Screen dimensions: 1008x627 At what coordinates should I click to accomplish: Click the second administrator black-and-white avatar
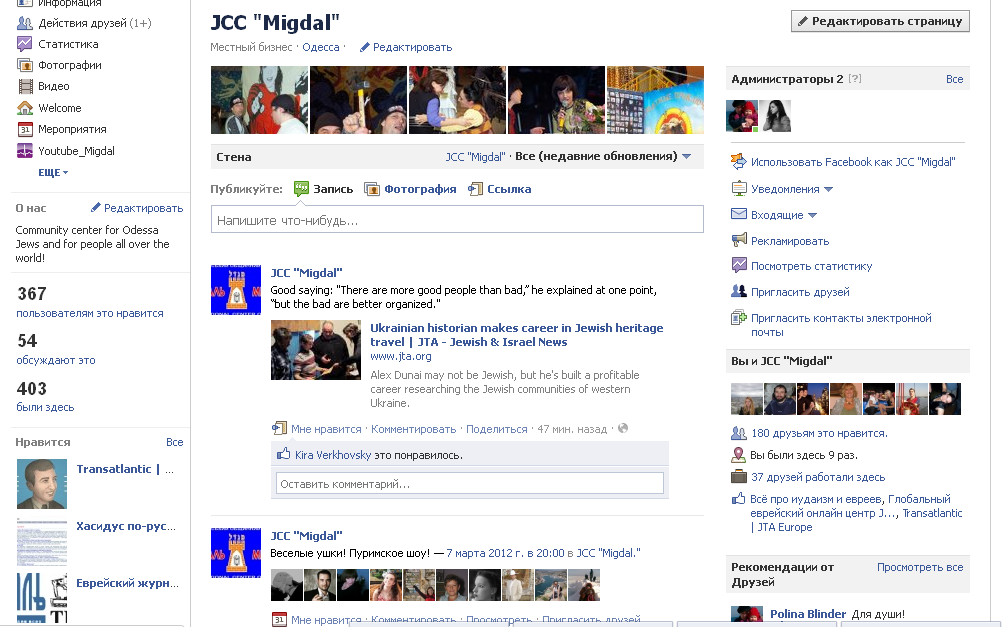tap(775, 116)
